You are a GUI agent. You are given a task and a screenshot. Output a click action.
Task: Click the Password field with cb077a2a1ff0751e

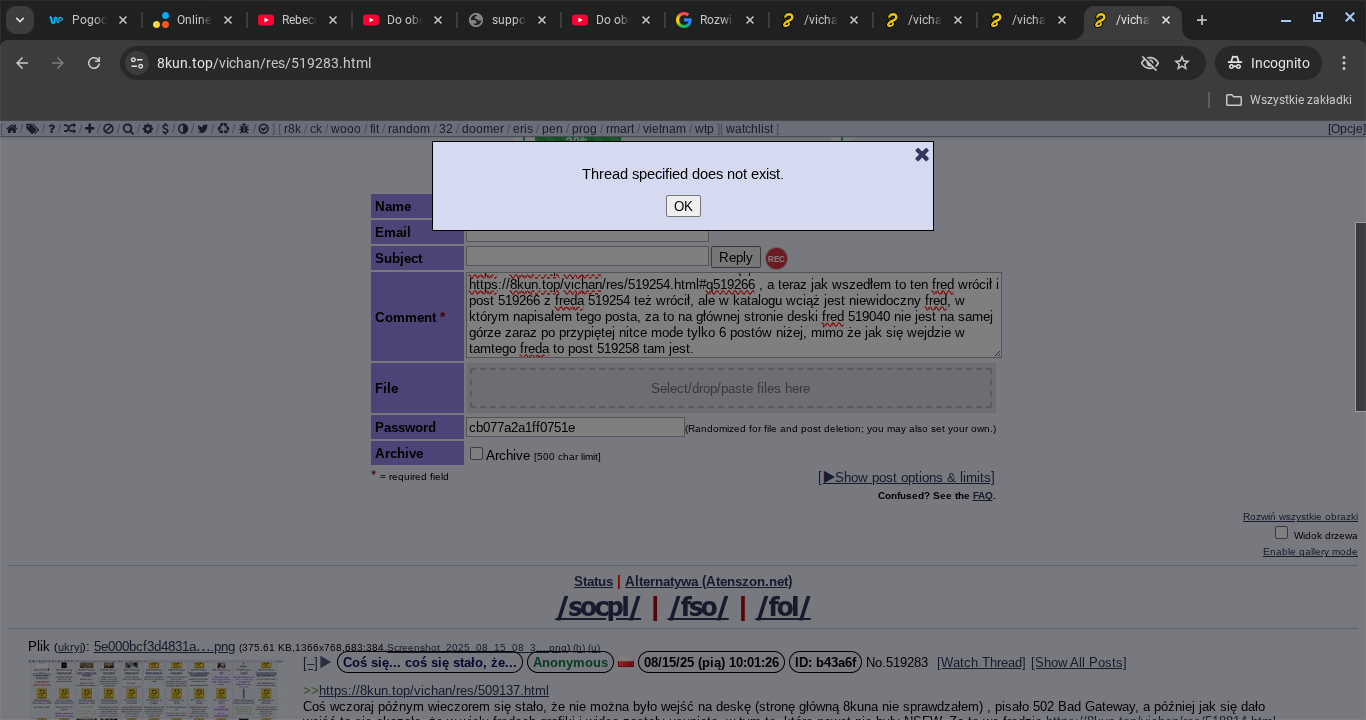click(x=575, y=427)
